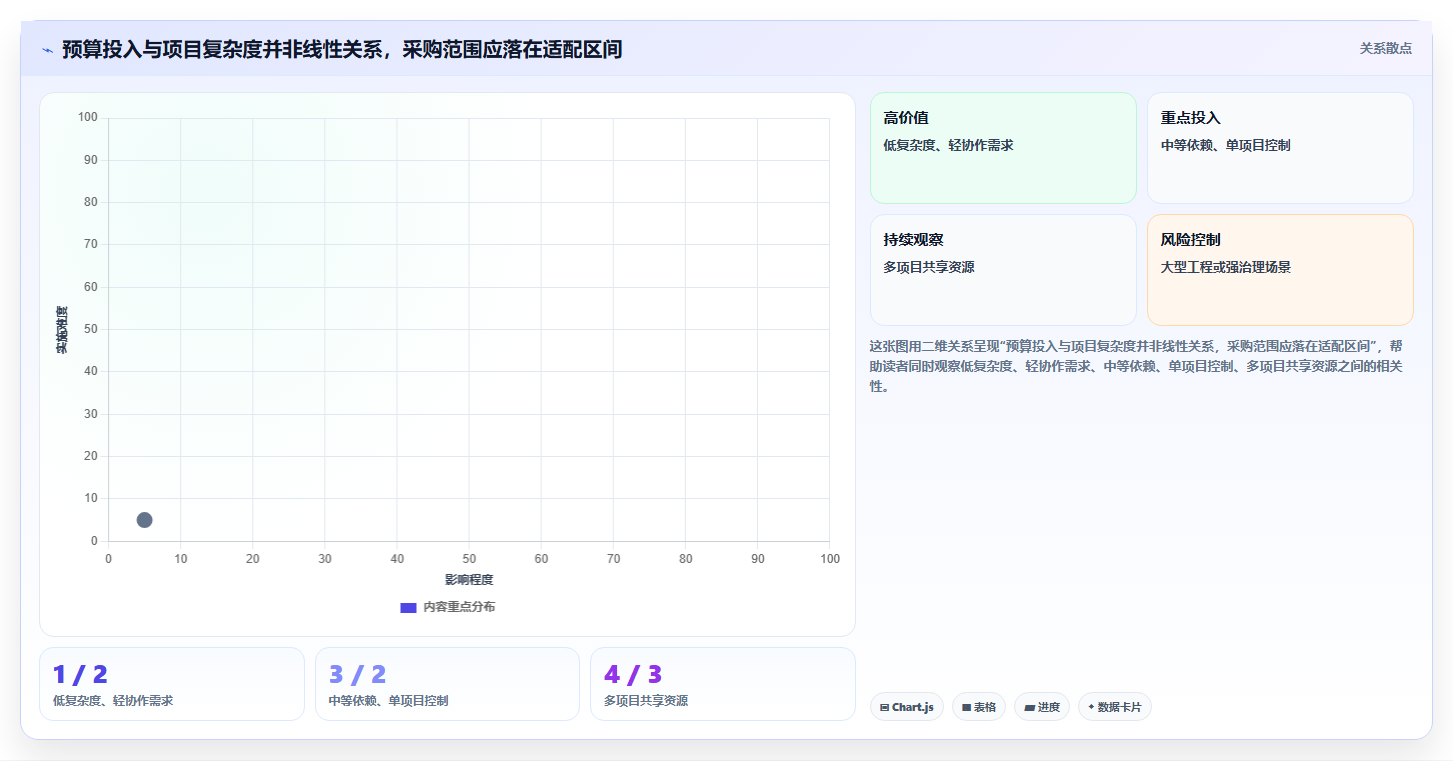Viewport: 1453px width, 761px height.
Task: Toggle the 内容重点分布 legend swatch
Action: (408, 607)
